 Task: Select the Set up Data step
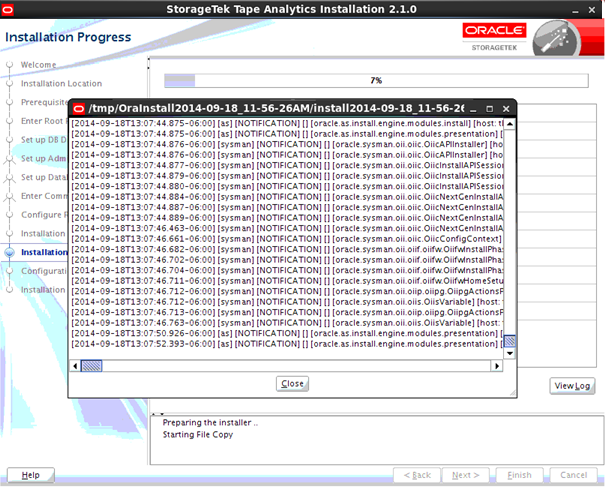pyautogui.click(x=44, y=177)
